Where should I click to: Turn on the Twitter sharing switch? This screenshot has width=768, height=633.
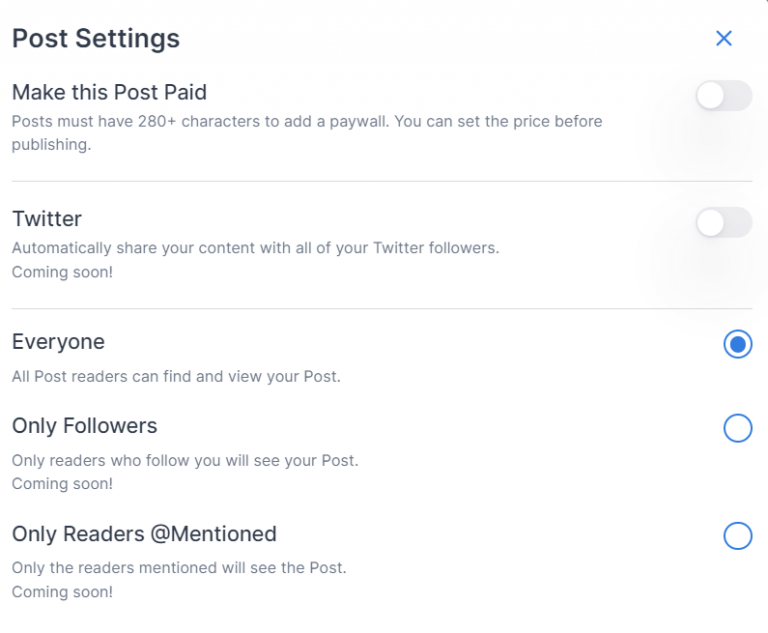click(723, 222)
